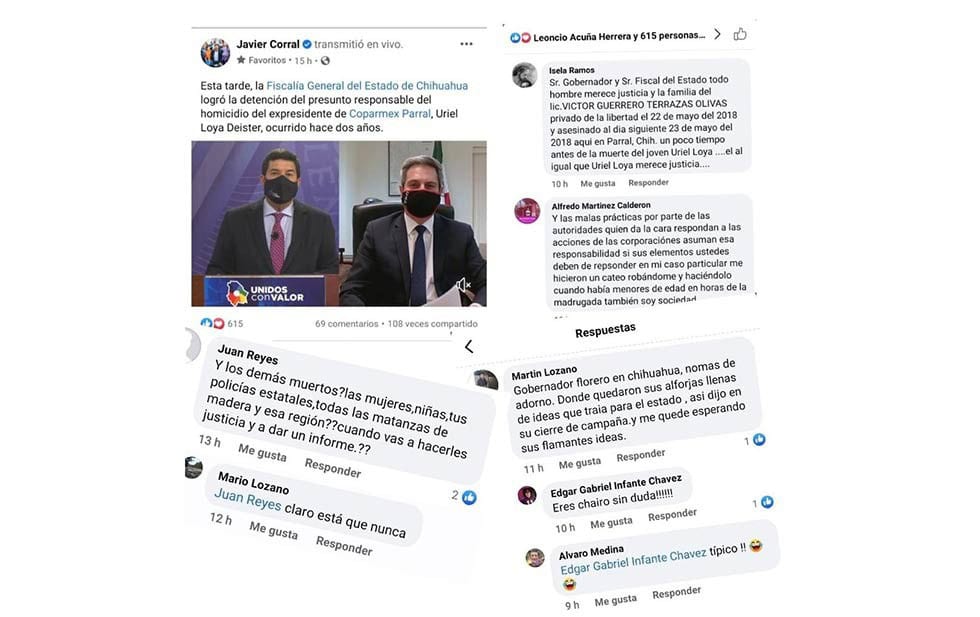Click the globe public privacy icon
Image resolution: width=980 pixels, height=617 pixels.
click(325, 61)
